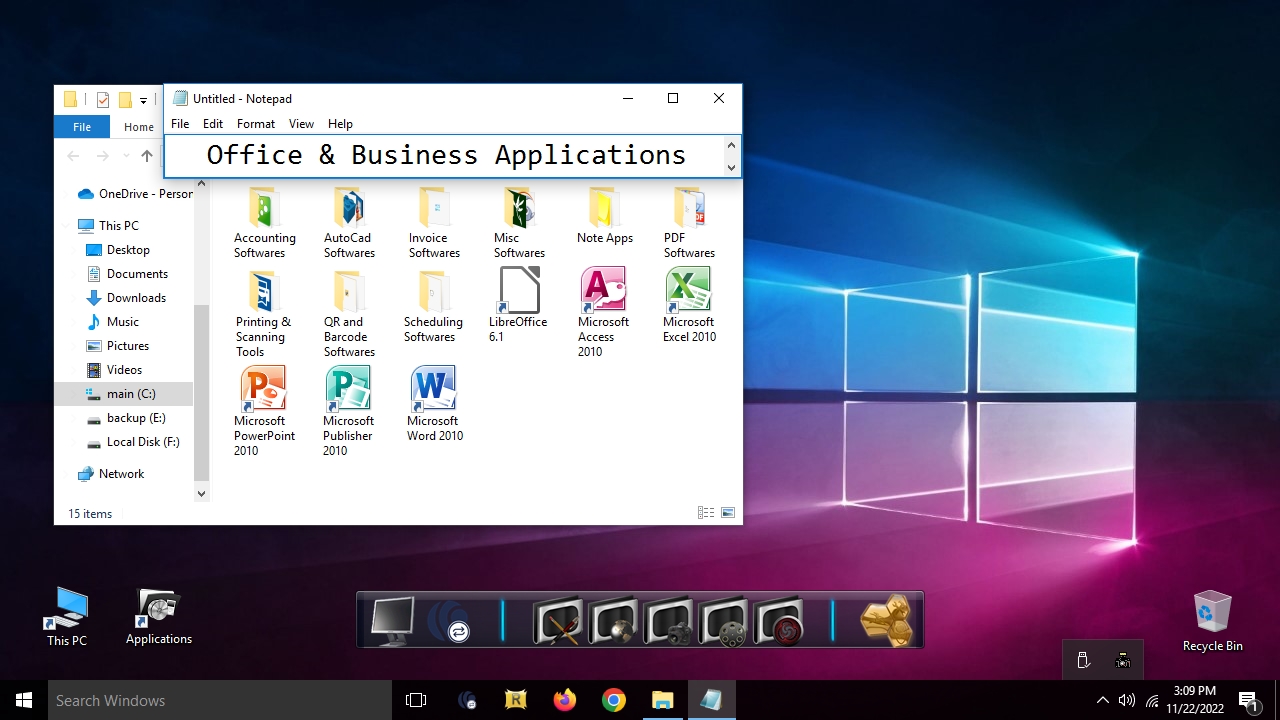Open the Quick Access Toolbar dropdown arrow
Viewport: 1280px width, 720px height.
click(x=143, y=100)
